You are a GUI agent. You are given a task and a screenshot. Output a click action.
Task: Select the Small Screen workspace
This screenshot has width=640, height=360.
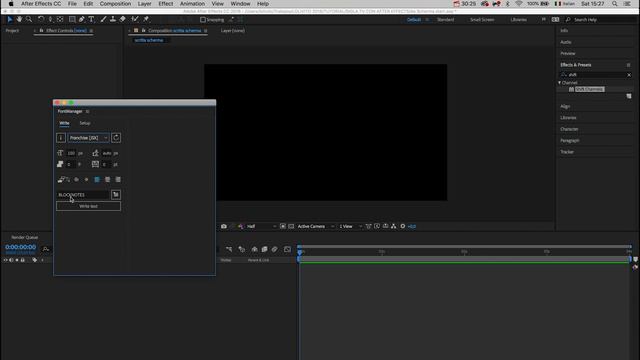[482, 20]
